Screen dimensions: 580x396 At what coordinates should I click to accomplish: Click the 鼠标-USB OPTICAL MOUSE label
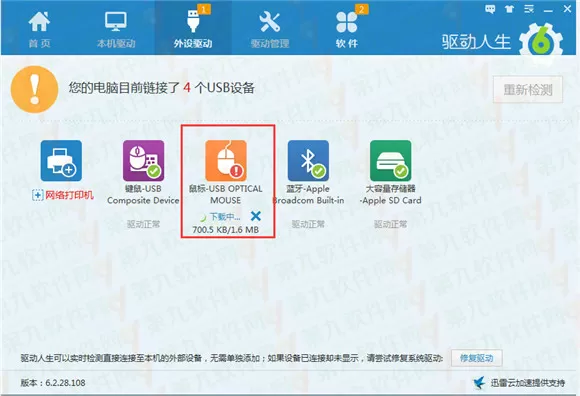pyautogui.click(x=226, y=194)
